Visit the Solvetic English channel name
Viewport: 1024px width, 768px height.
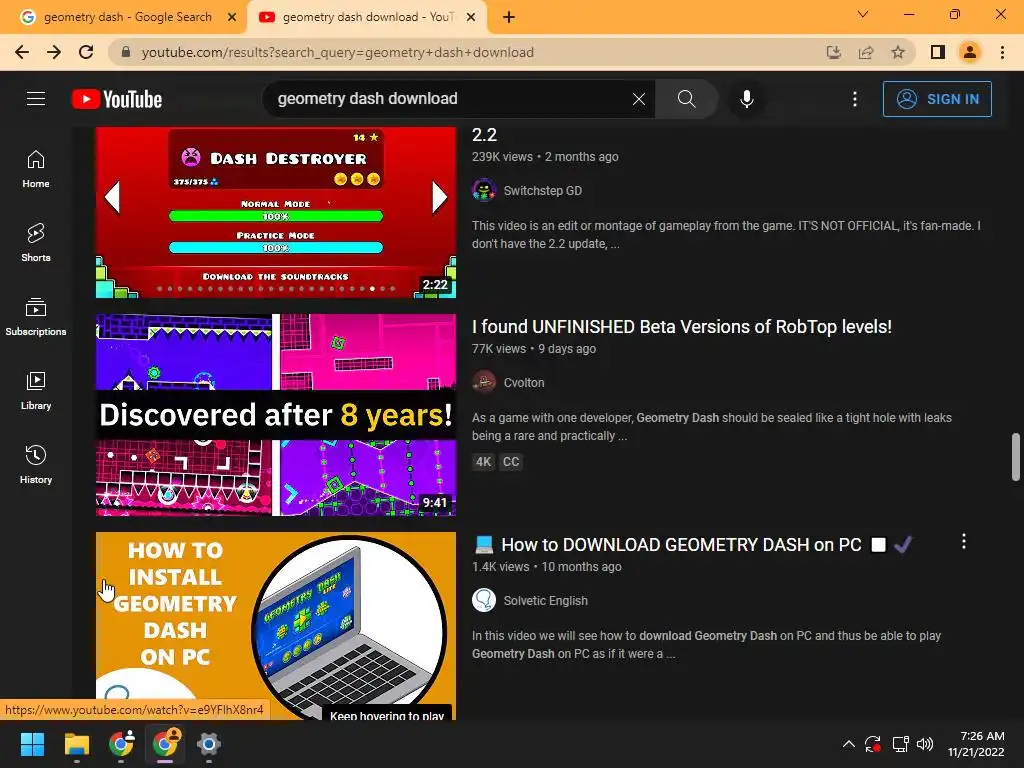click(545, 601)
